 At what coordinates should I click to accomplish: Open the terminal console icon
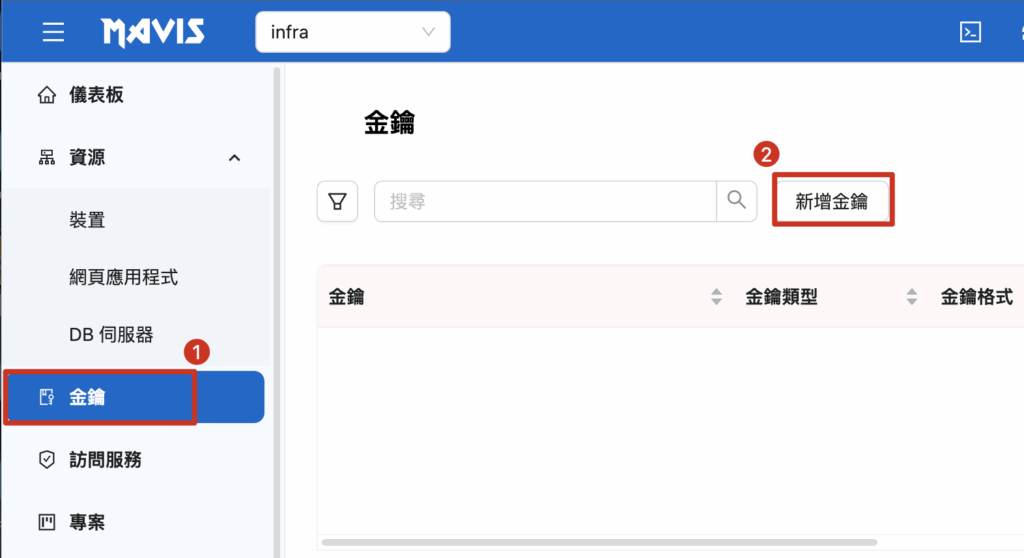click(x=969, y=32)
